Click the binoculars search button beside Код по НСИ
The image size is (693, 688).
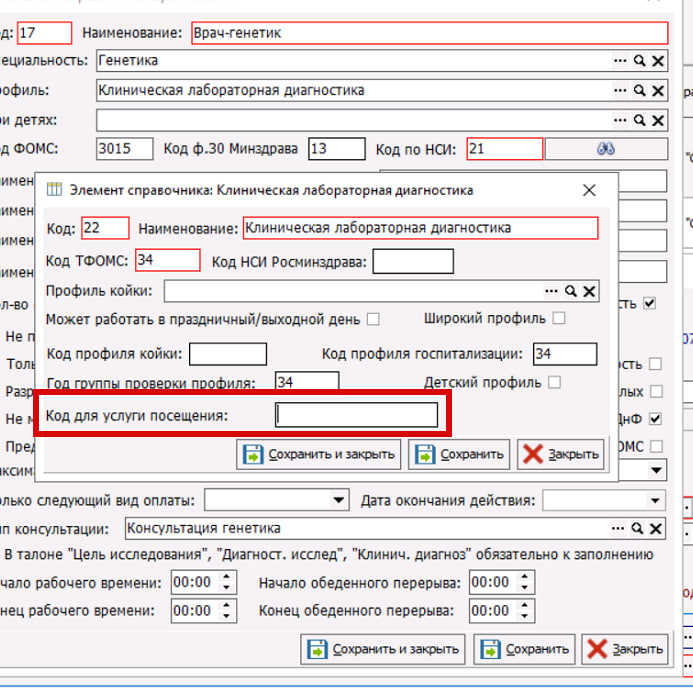605,150
